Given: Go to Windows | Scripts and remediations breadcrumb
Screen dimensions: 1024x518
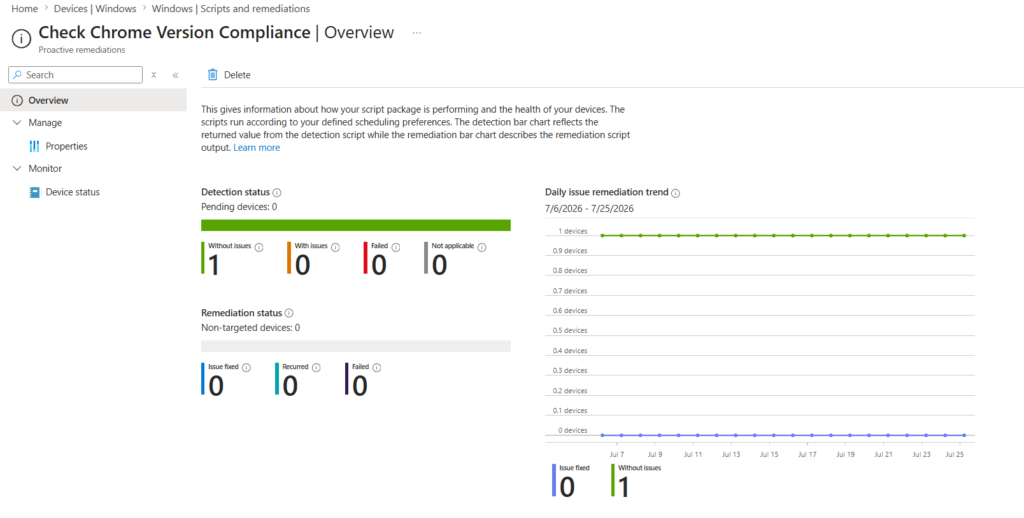Looking at the screenshot, I should click(231, 9).
